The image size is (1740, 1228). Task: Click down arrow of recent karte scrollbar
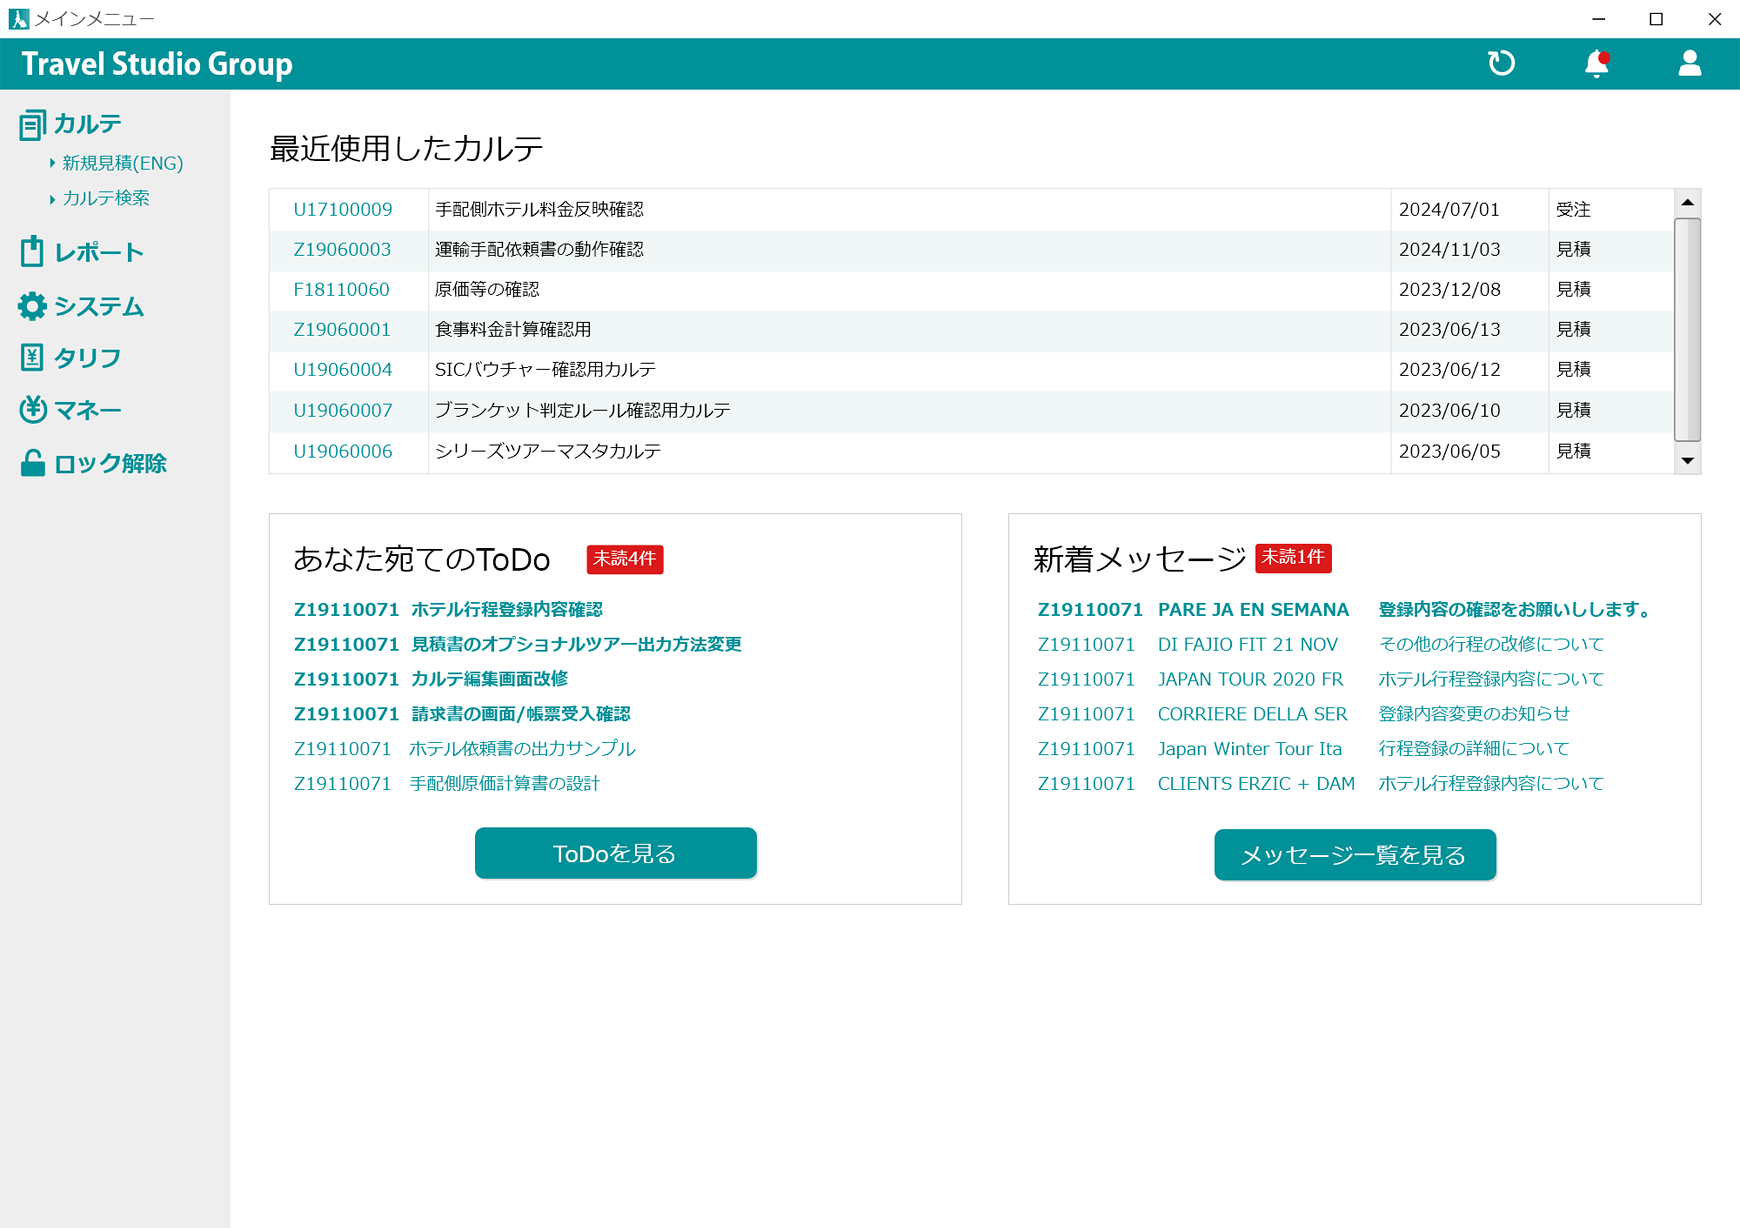click(1688, 460)
